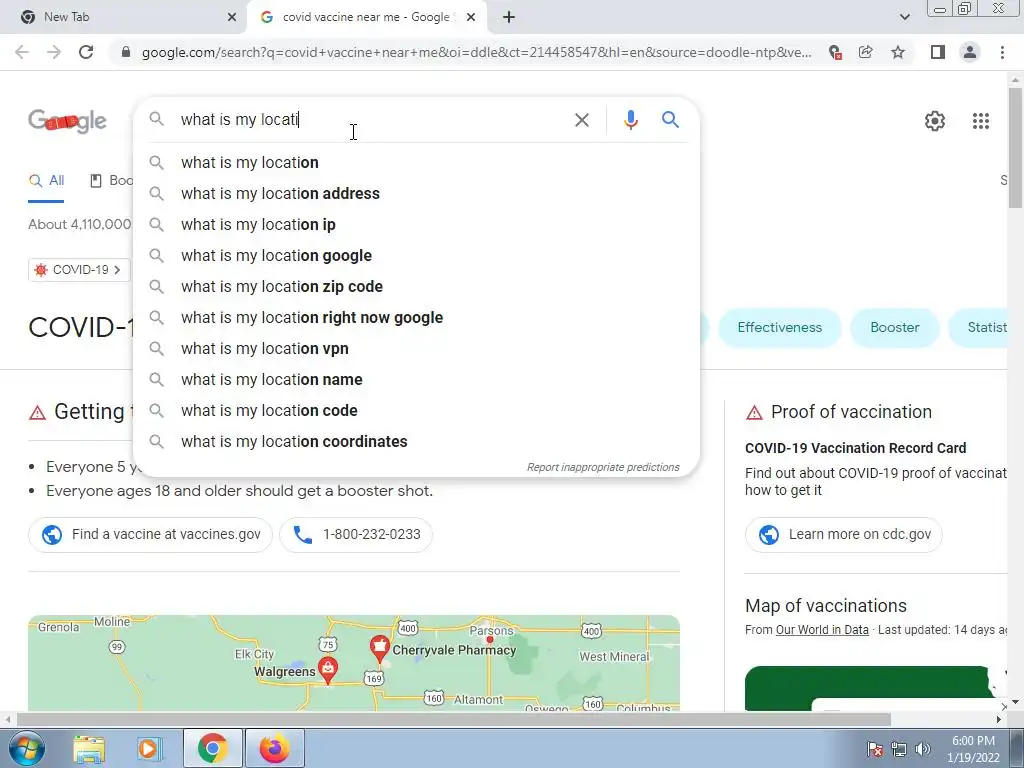Open the Google apps grid

click(x=980, y=121)
